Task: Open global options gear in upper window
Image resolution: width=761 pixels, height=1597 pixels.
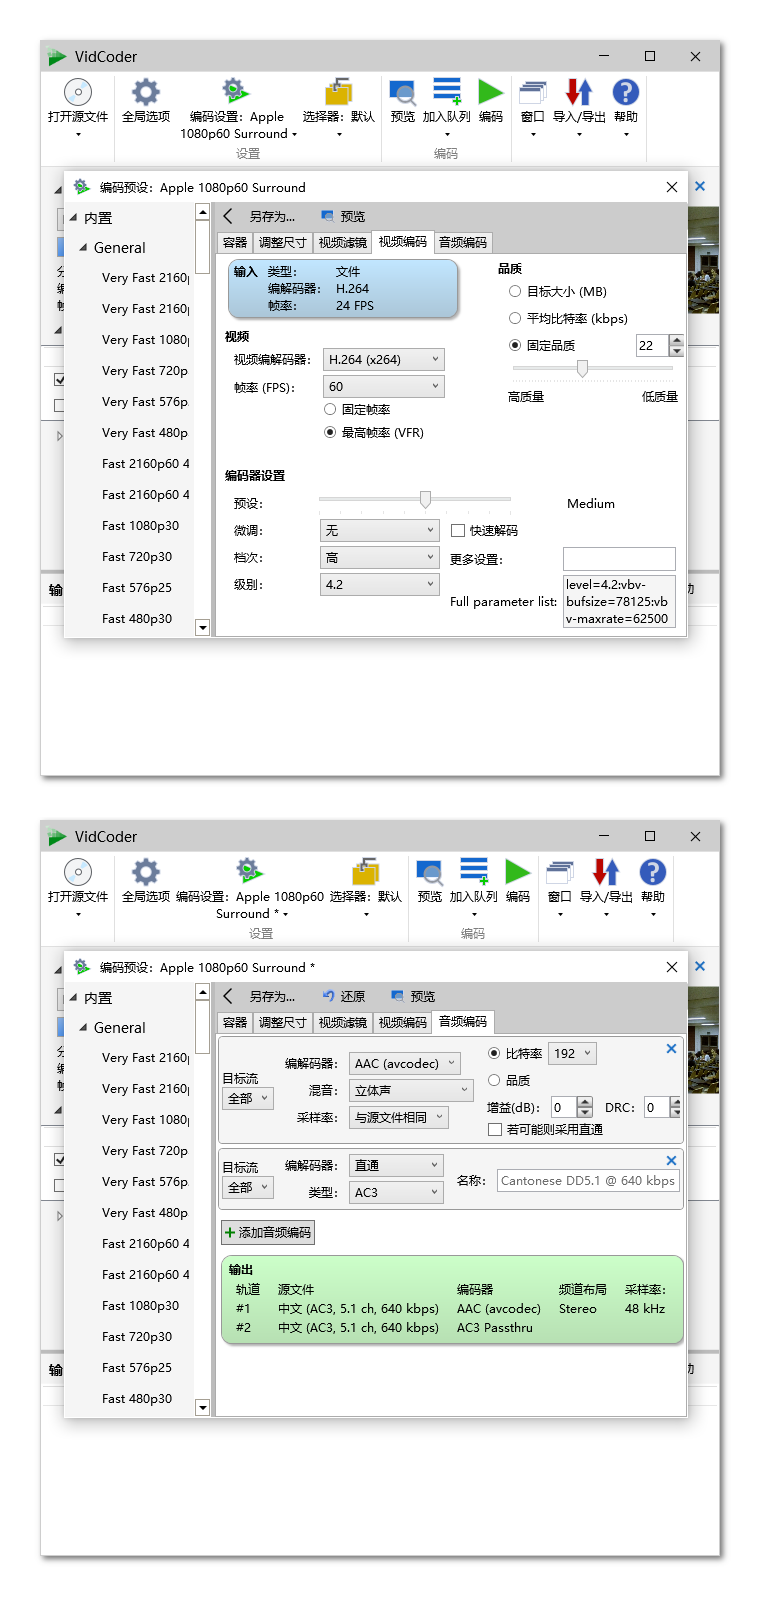Action: (146, 92)
